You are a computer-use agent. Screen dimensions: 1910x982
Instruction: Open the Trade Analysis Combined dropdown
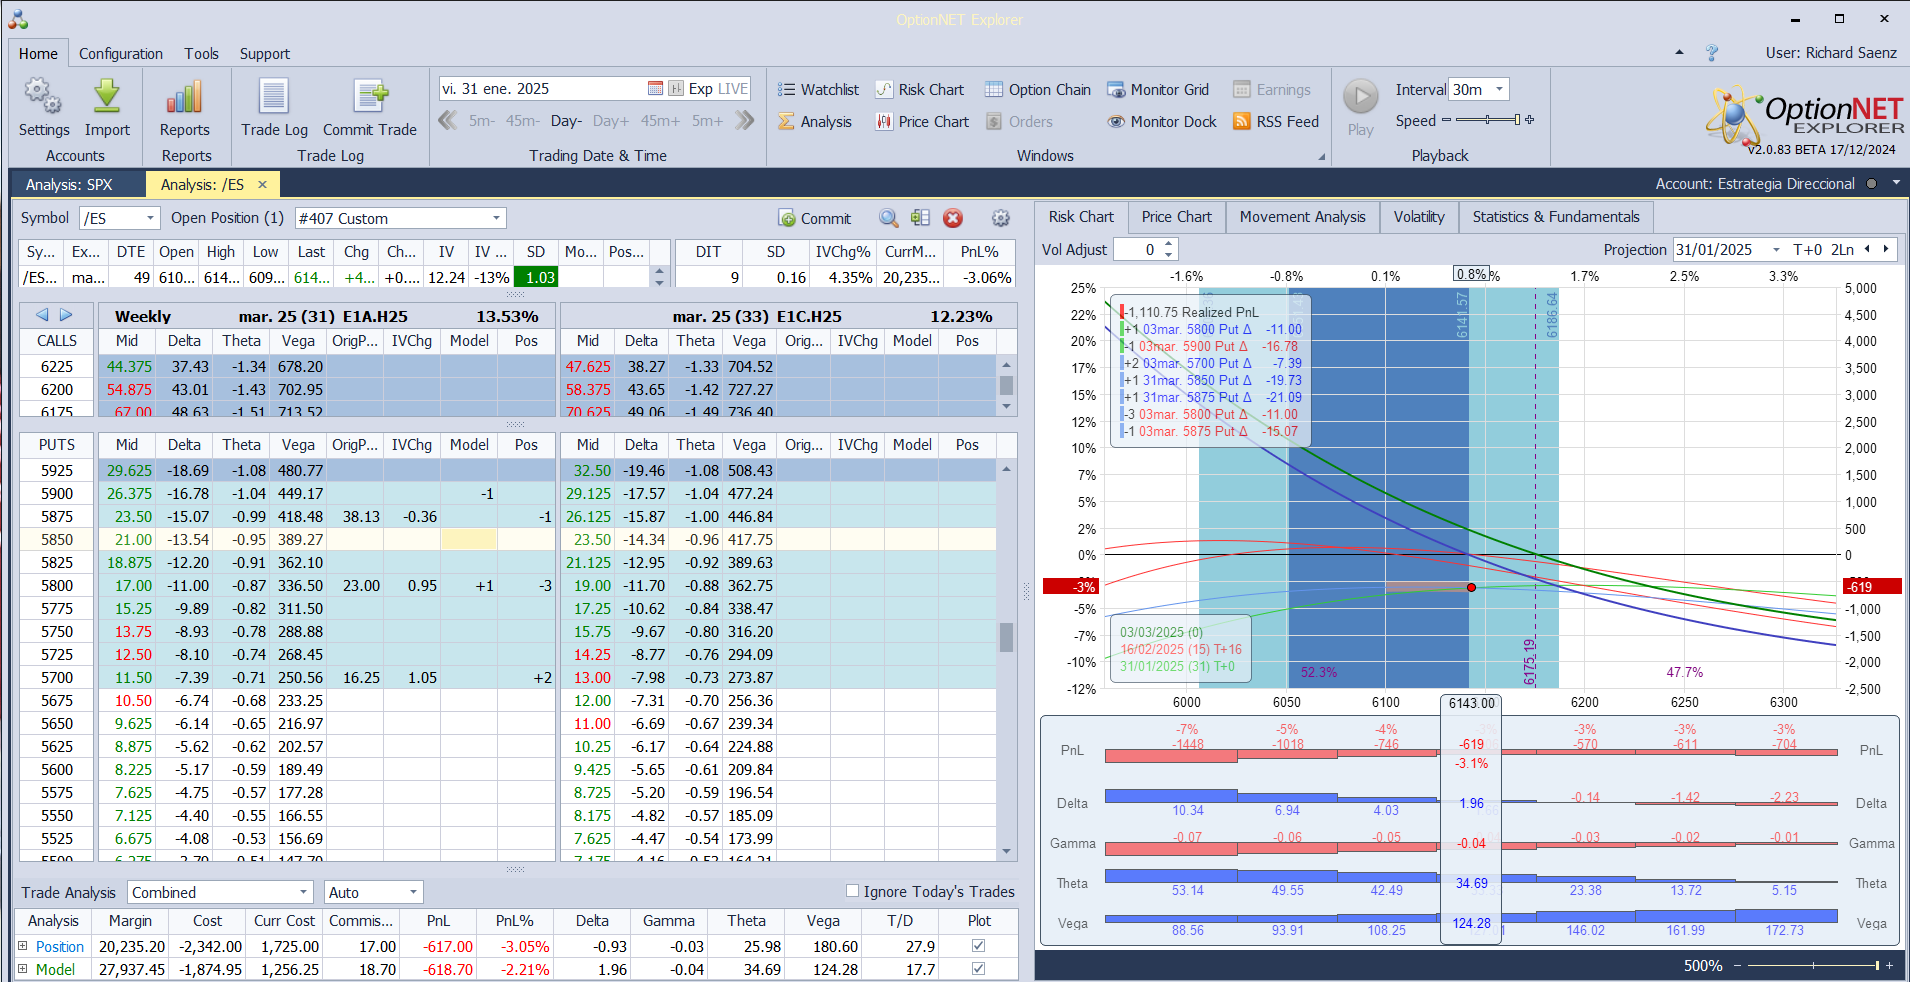point(303,892)
